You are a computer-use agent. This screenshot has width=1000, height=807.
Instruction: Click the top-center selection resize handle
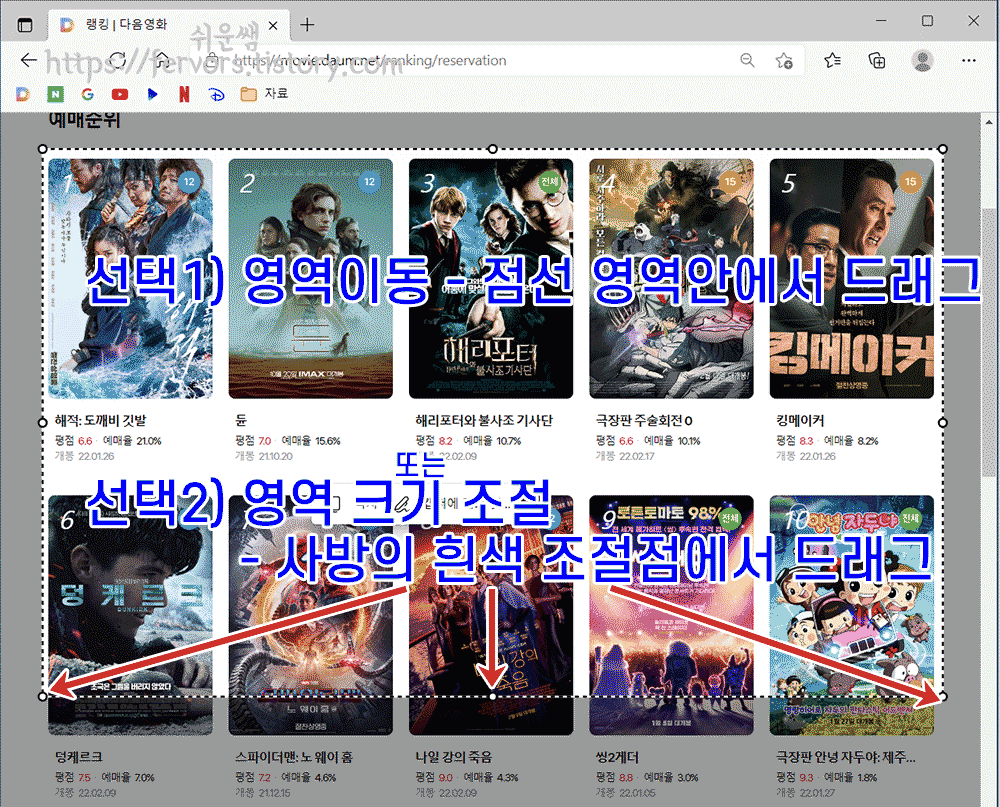pyautogui.click(x=492, y=149)
